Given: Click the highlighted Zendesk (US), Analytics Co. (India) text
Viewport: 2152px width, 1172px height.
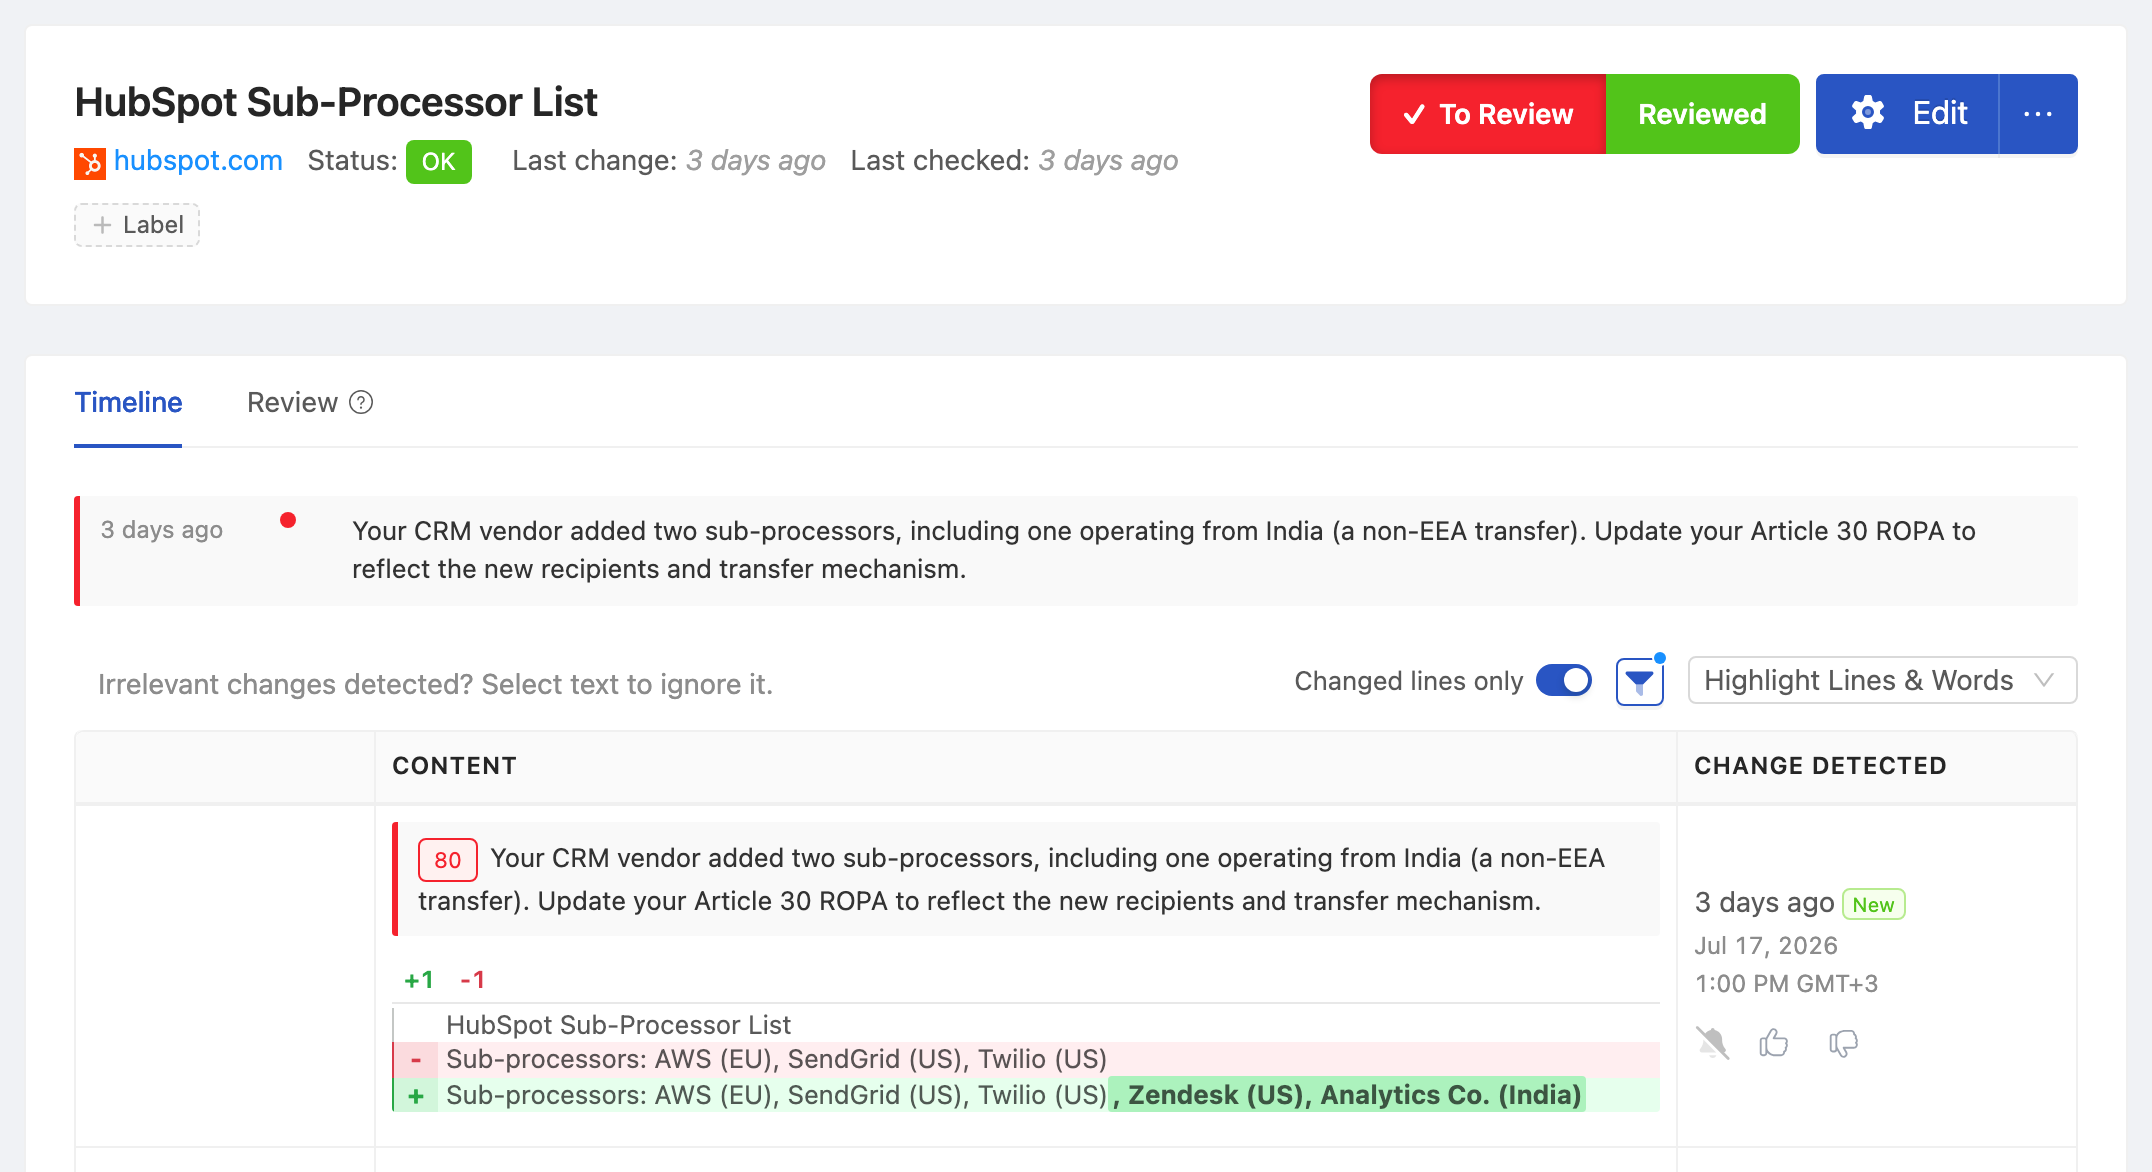Looking at the screenshot, I should point(1347,1095).
